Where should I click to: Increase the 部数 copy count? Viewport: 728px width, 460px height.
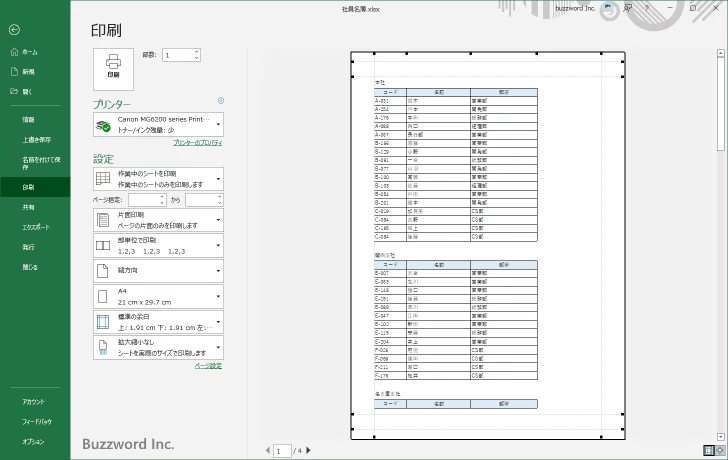pos(197,52)
